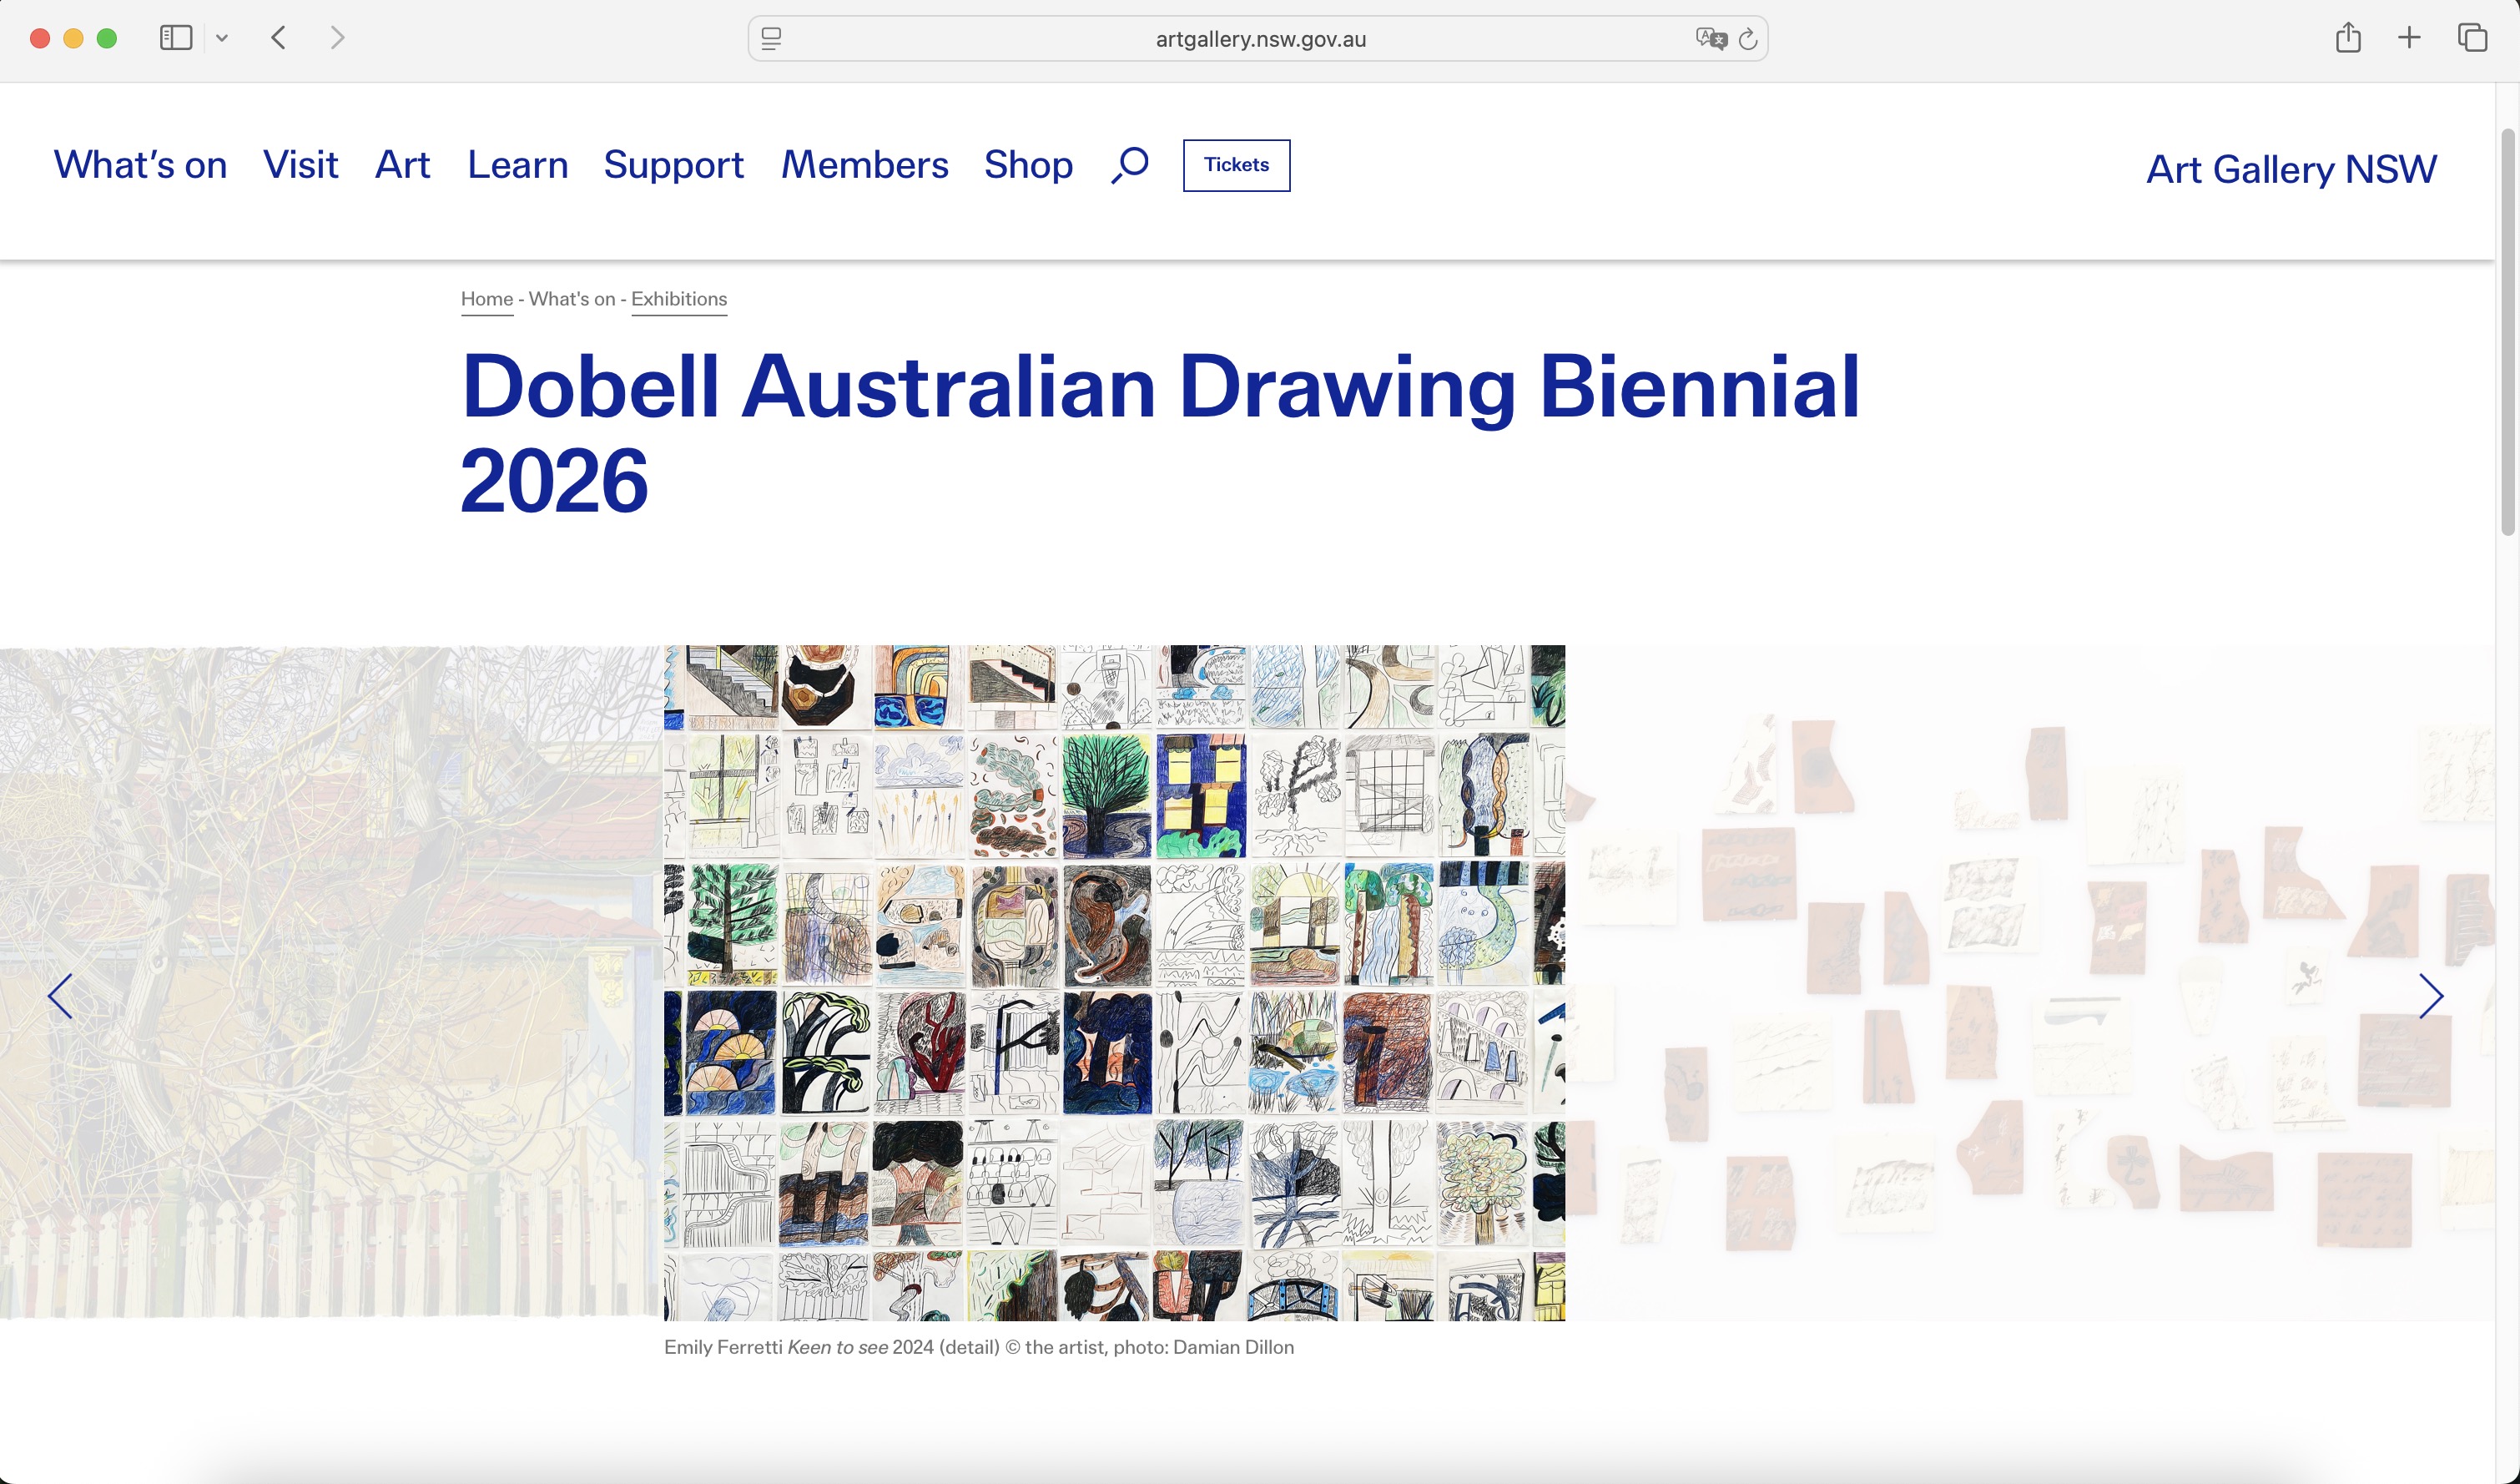Click the translate page icon
Image resolution: width=2520 pixels, height=1484 pixels.
pos(1710,39)
